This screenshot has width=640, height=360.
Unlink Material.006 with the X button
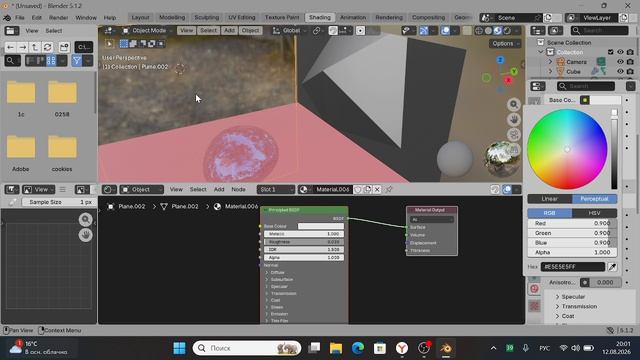[x=377, y=189]
